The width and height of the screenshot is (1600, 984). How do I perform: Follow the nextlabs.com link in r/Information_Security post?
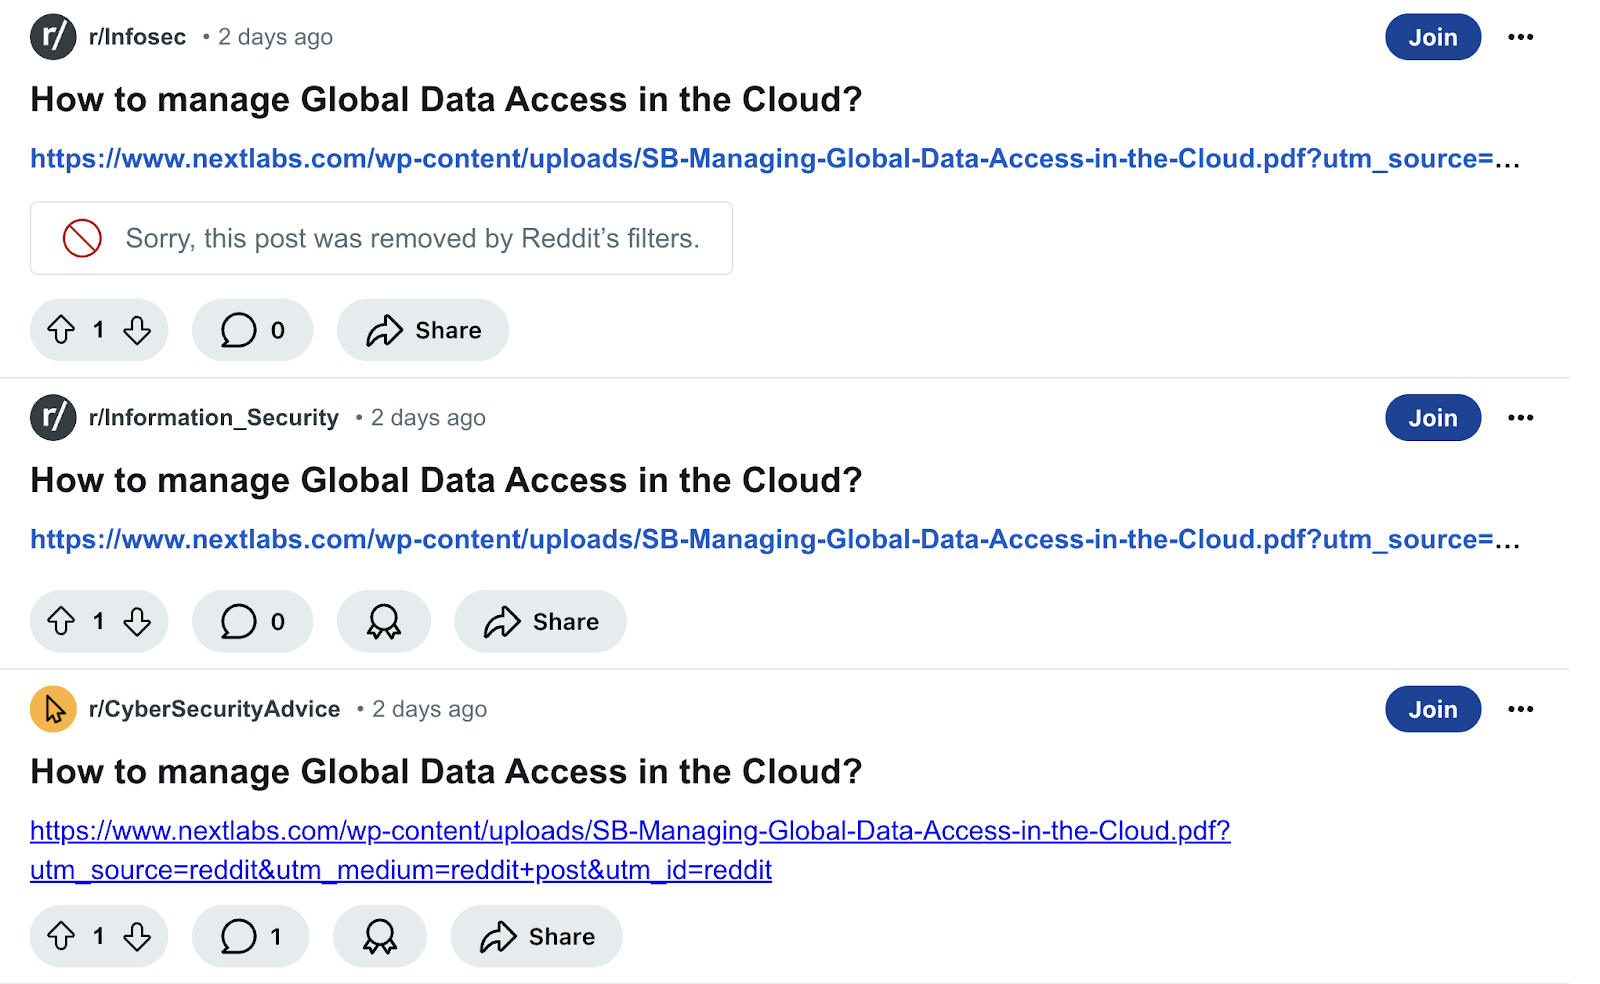pos(775,539)
